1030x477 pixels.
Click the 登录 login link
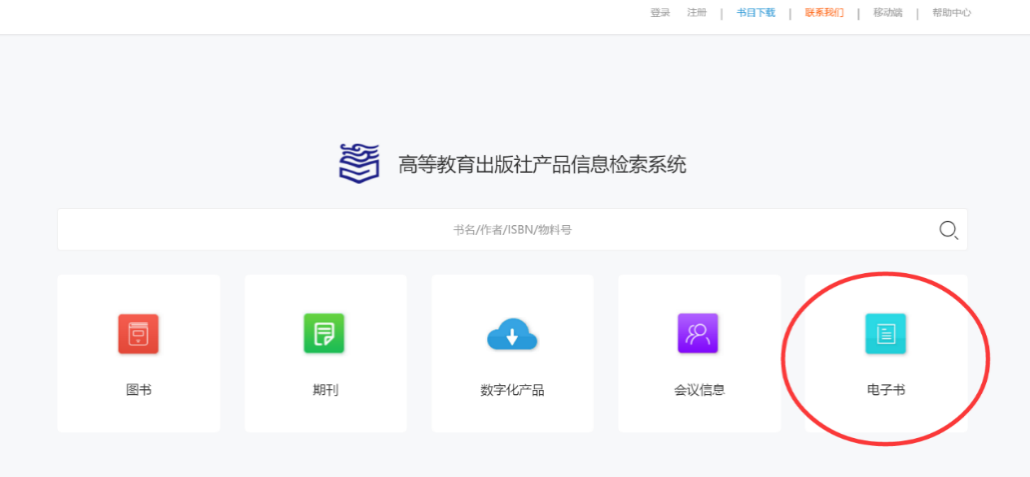pyautogui.click(x=660, y=13)
